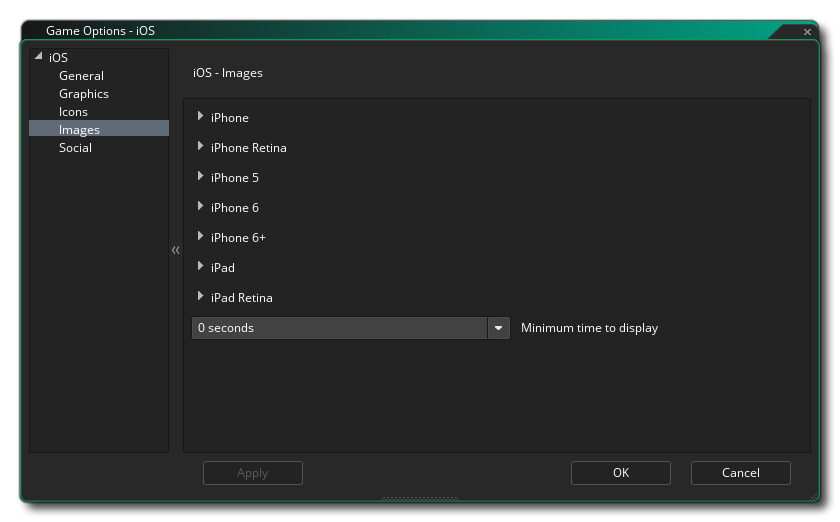Select General in the options tree

click(x=81, y=76)
